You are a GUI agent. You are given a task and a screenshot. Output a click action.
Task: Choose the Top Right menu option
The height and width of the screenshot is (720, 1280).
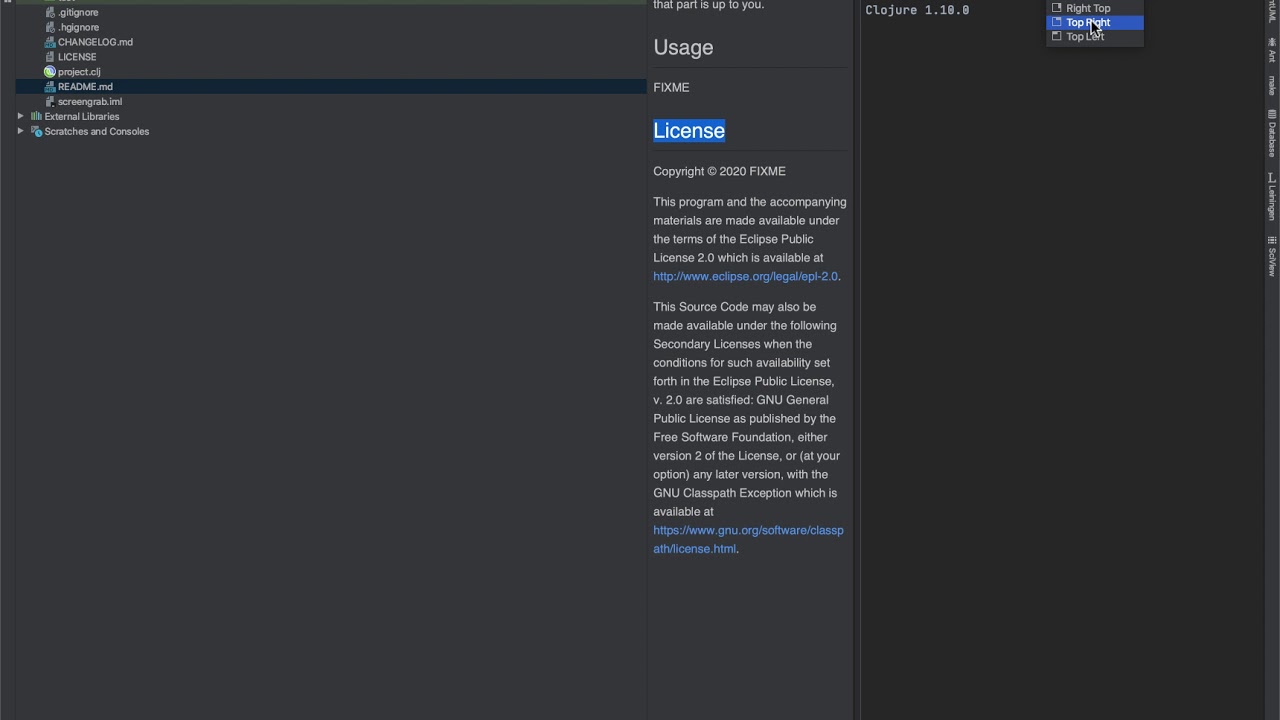(x=1088, y=22)
